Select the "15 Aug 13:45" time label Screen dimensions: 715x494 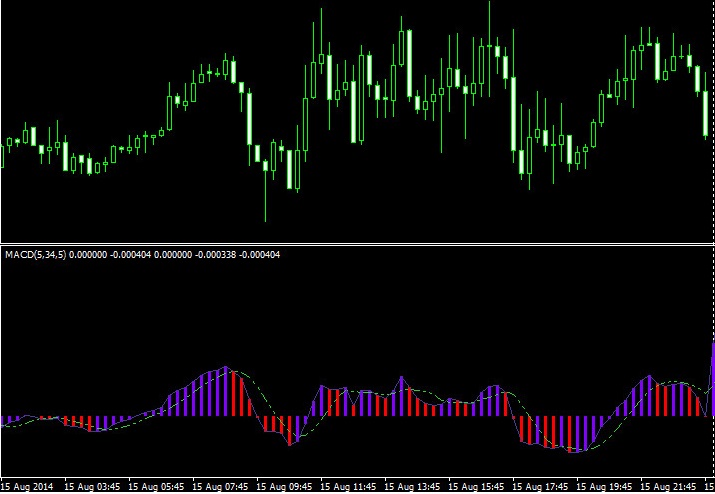(413, 486)
